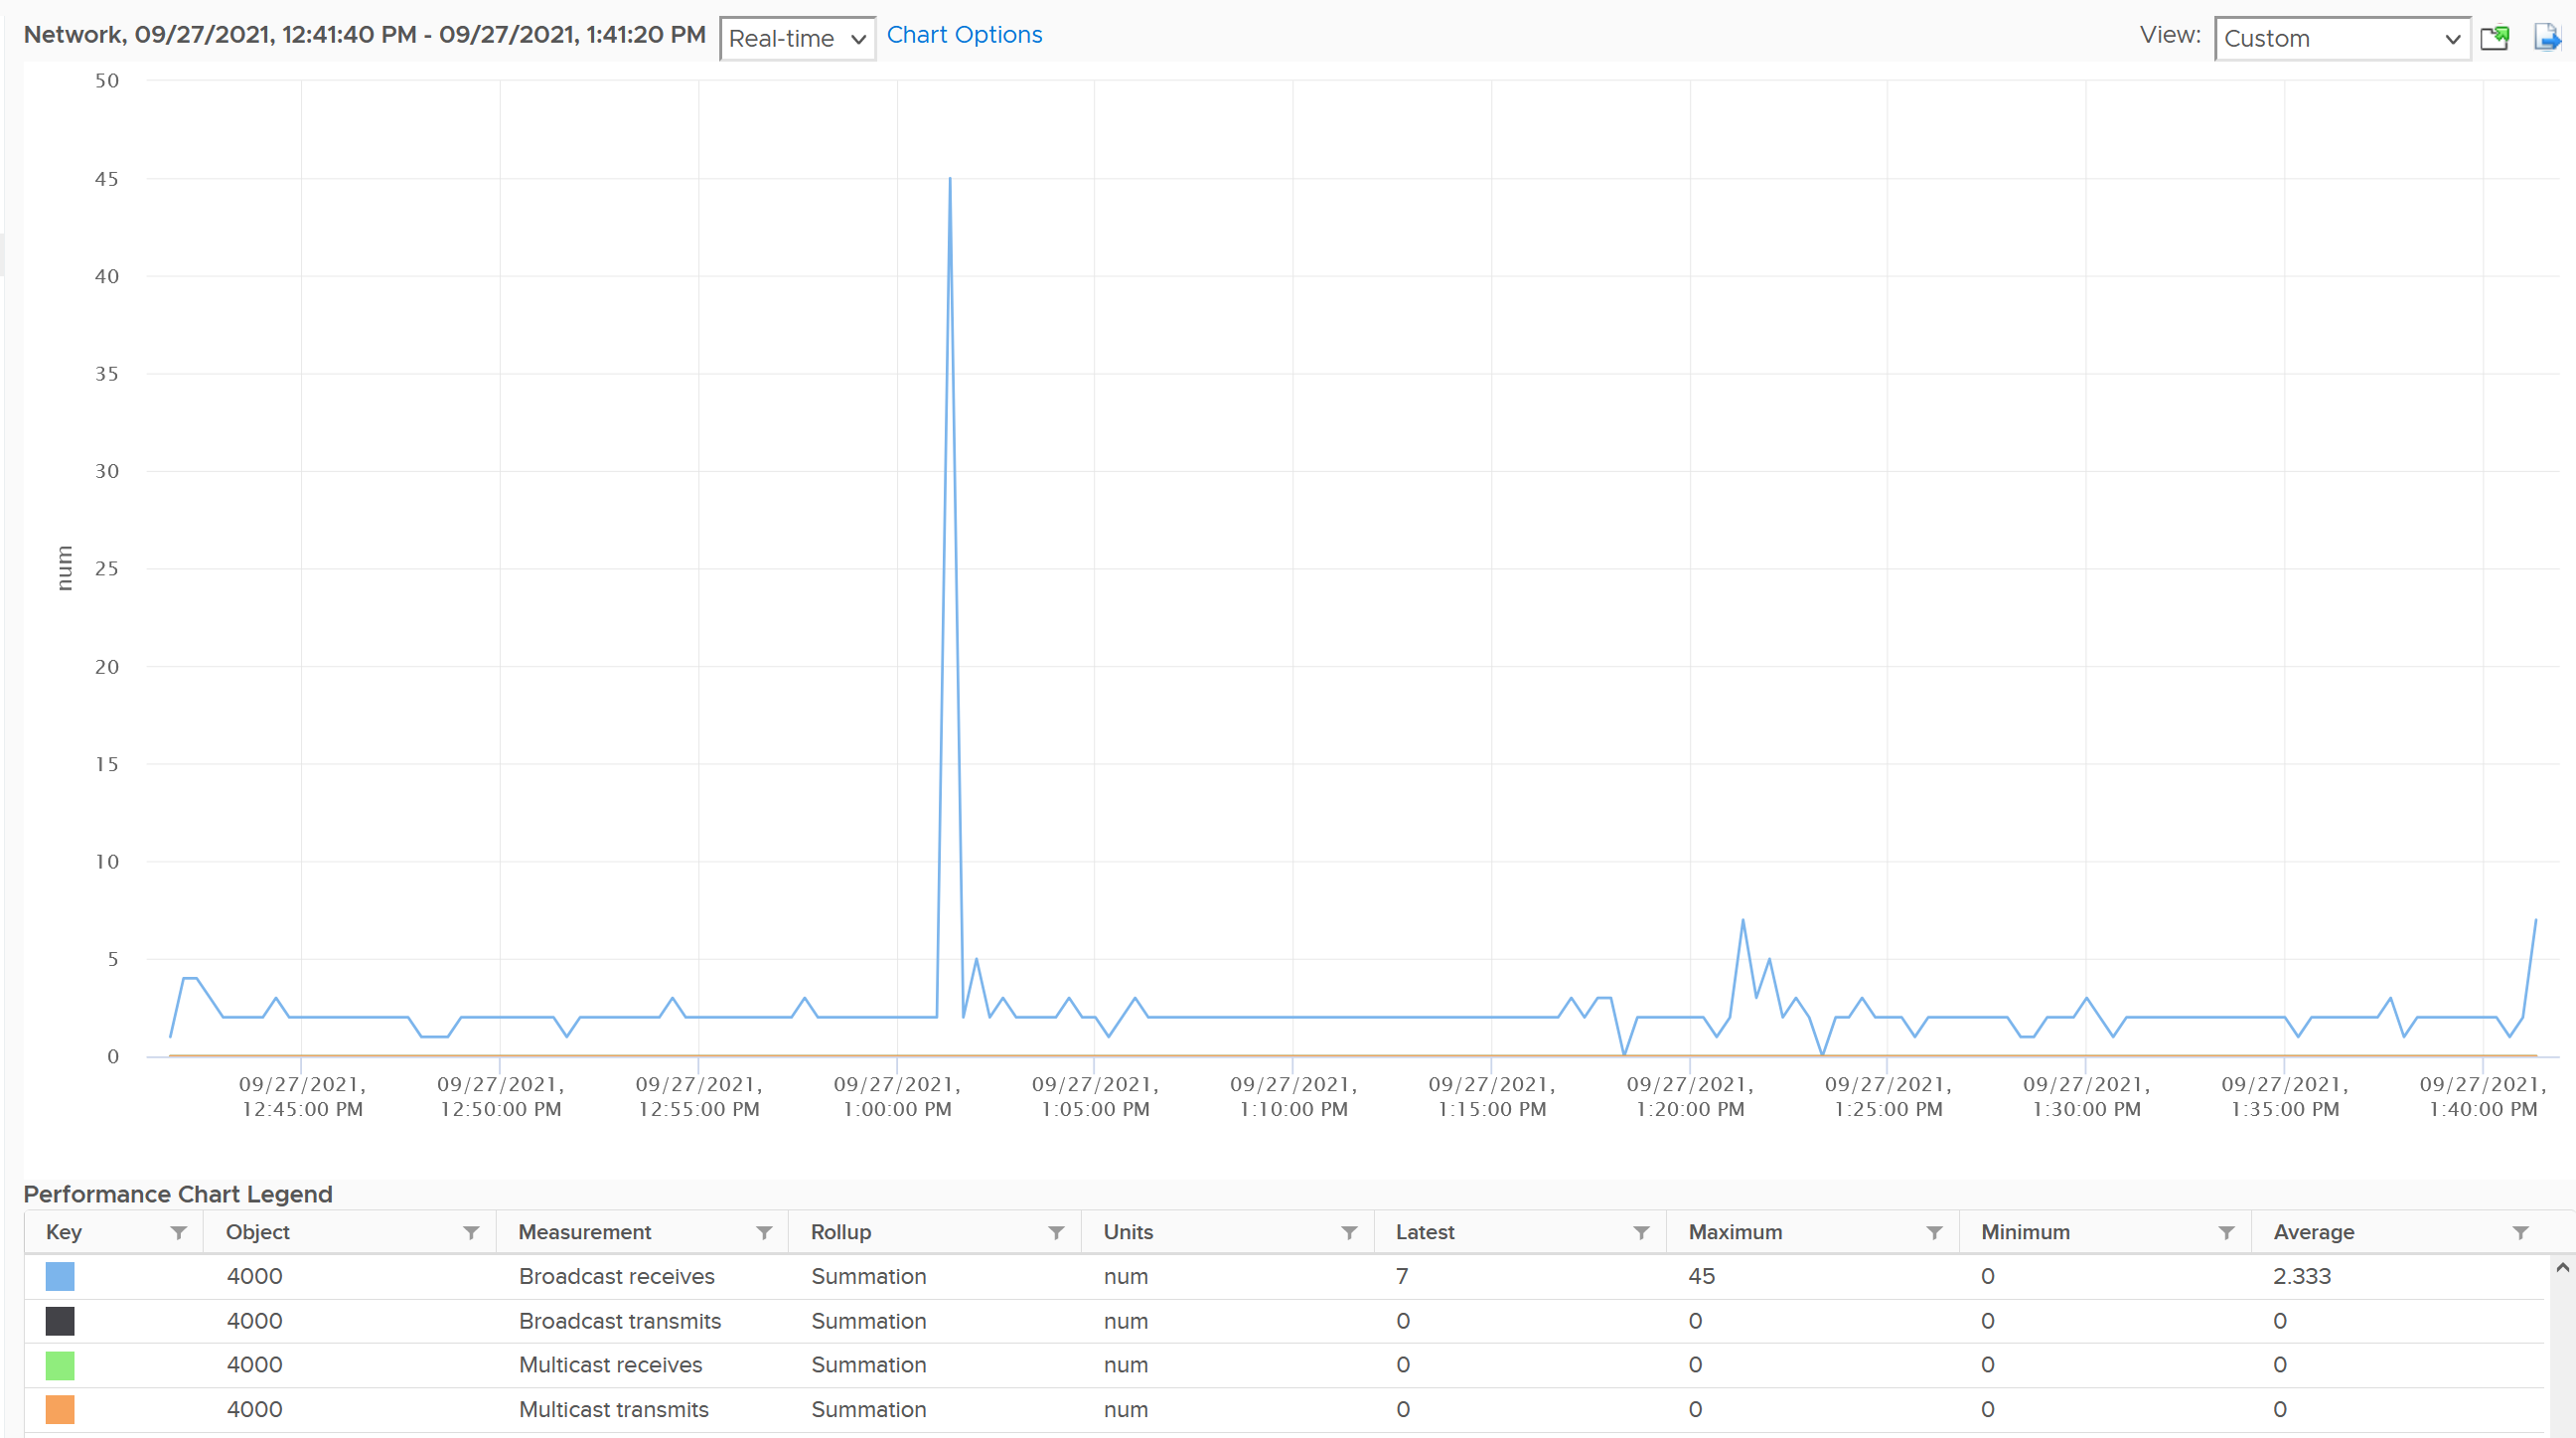The image size is (2576, 1438).
Task: Filter the Key column
Action: (x=179, y=1232)
